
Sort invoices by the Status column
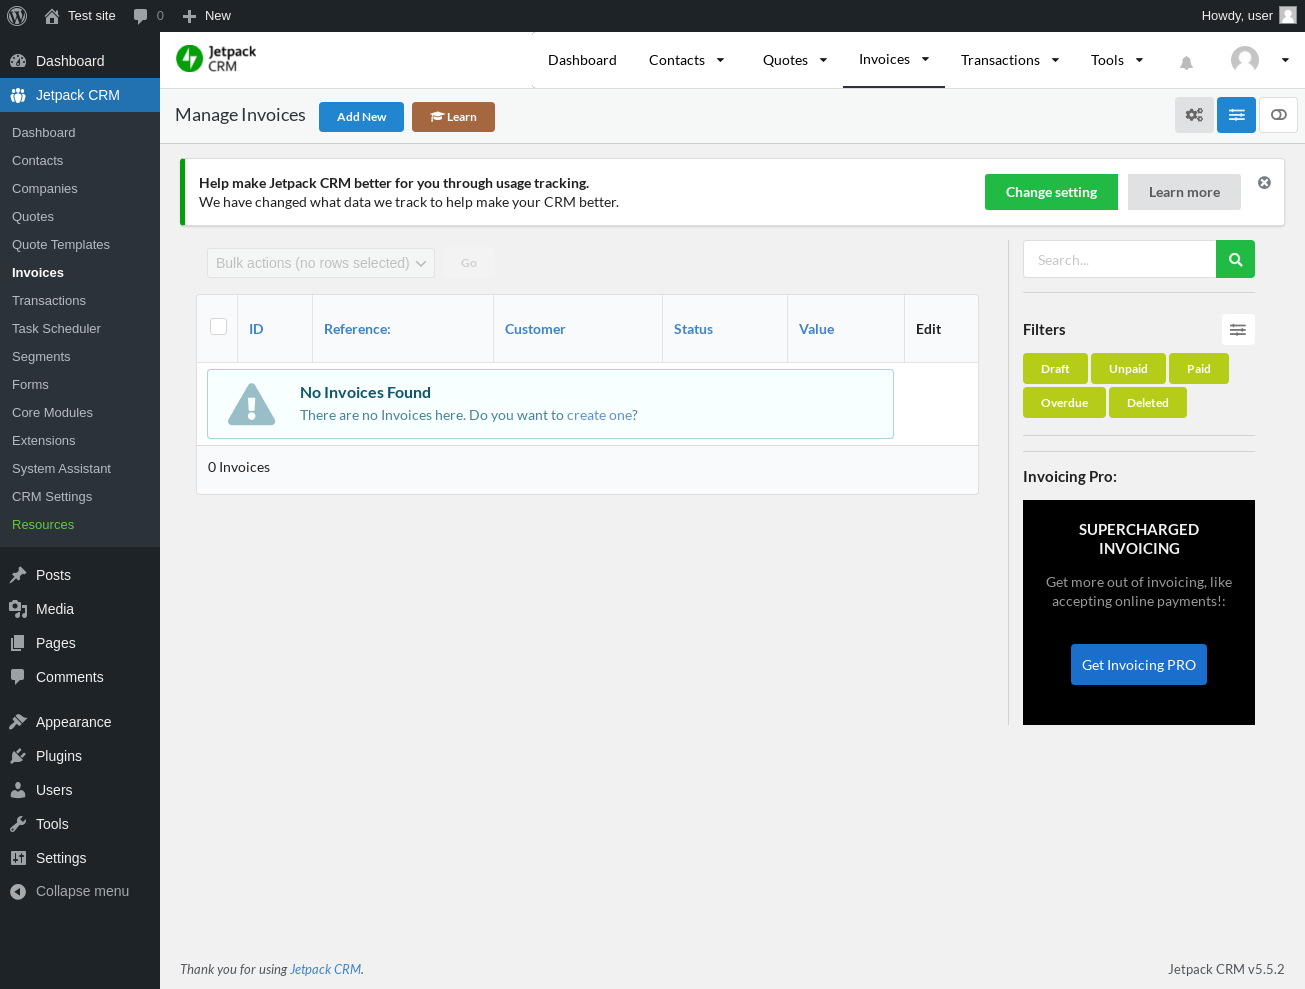coord(693,329)
